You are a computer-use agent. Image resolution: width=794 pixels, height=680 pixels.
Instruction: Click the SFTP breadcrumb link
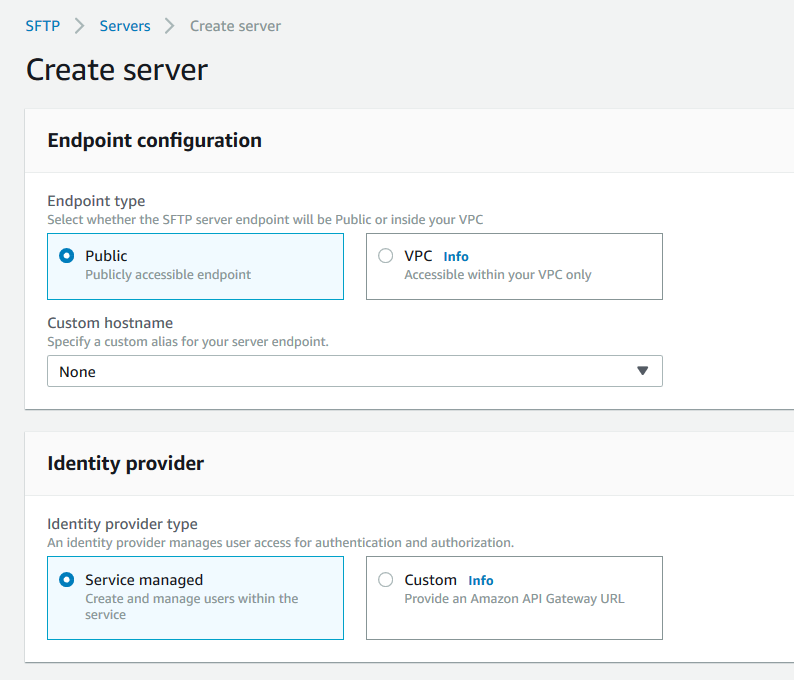43,26
